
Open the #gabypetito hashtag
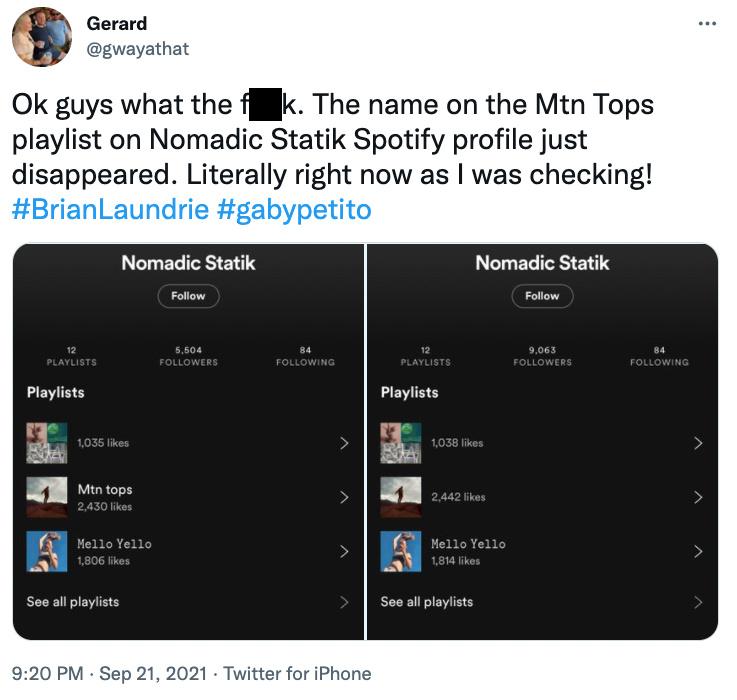pyautogui.click(x=294, y=209)
